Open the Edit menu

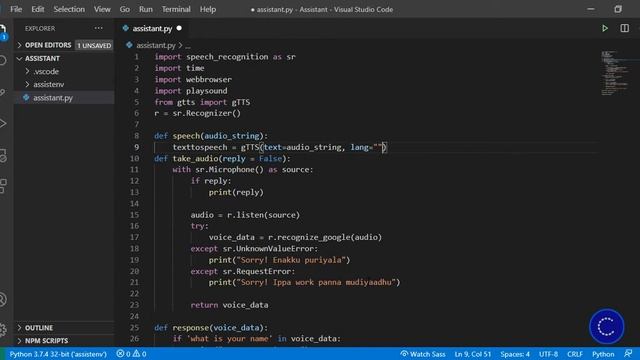pyautogui.click(x=38, y=9)
